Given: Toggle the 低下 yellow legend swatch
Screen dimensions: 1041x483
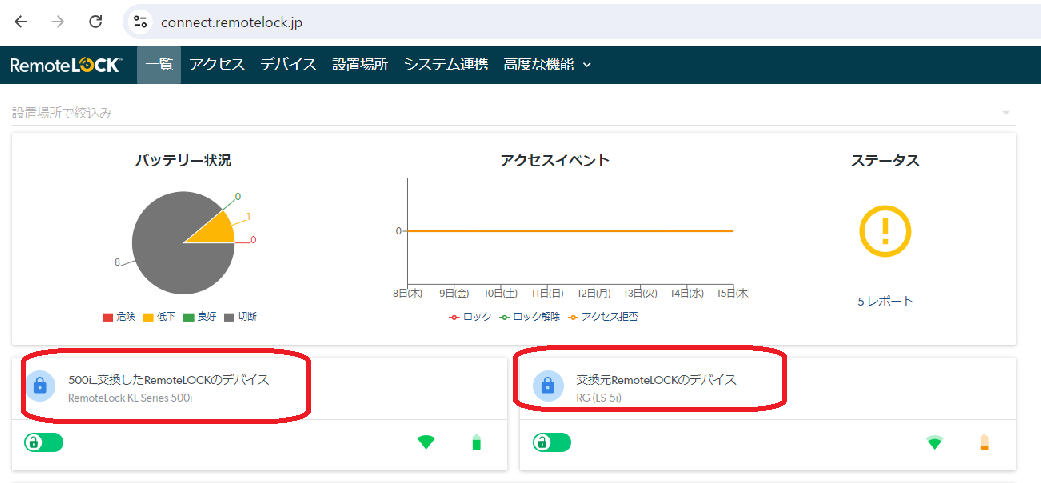Looking at the screenshot, I should [148, 317].
